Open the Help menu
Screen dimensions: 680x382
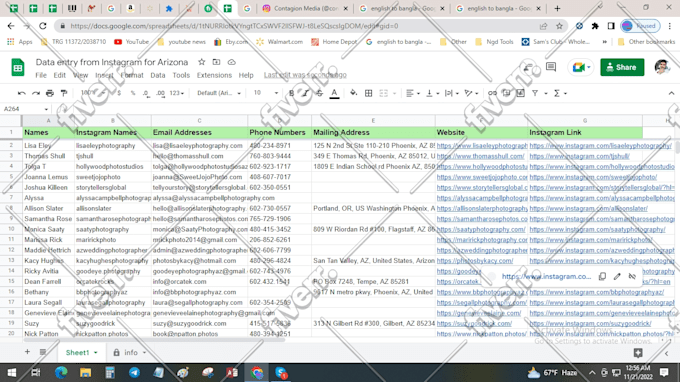click(246, 75)
